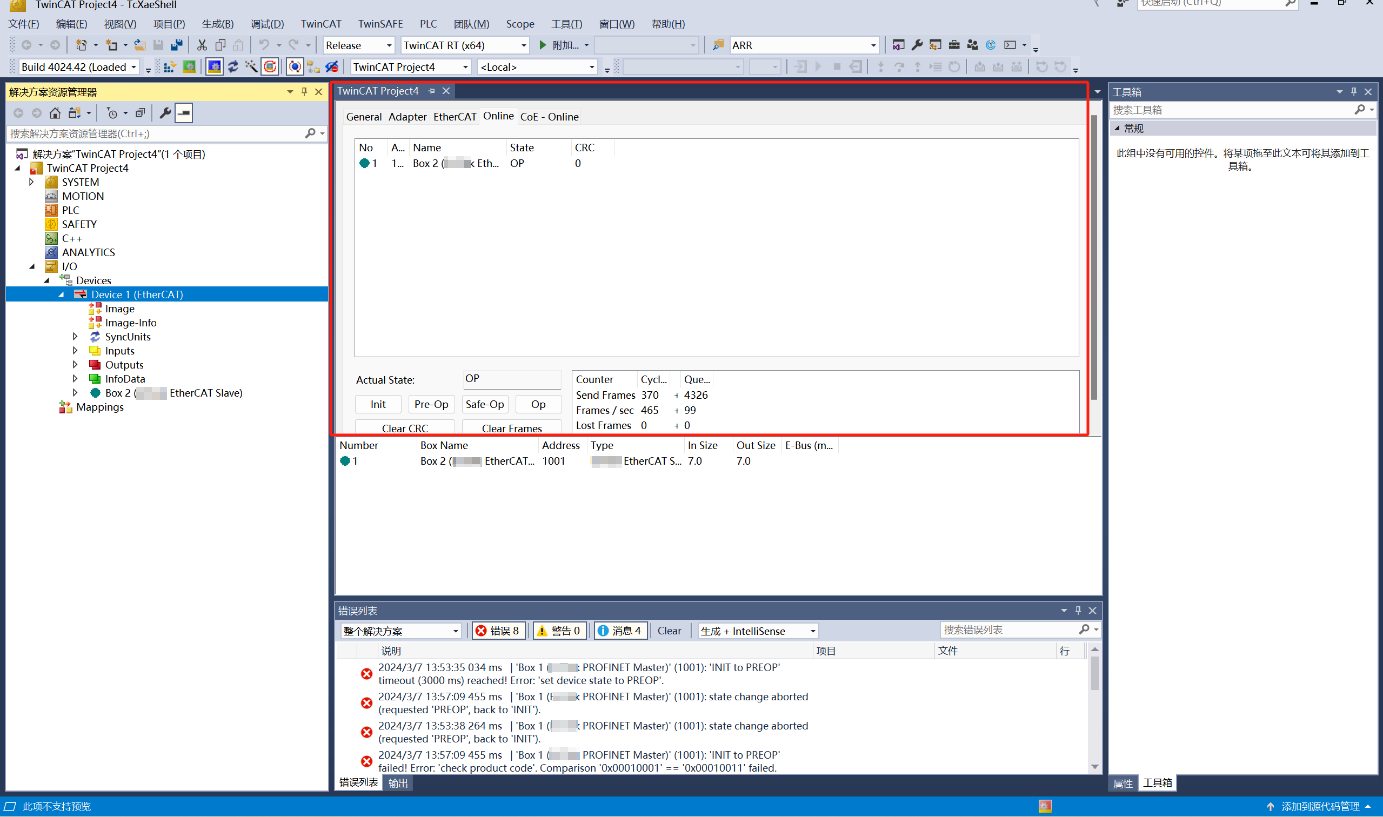
Task: Click the wrench properties icon in main toolbar
Action: 916,45
